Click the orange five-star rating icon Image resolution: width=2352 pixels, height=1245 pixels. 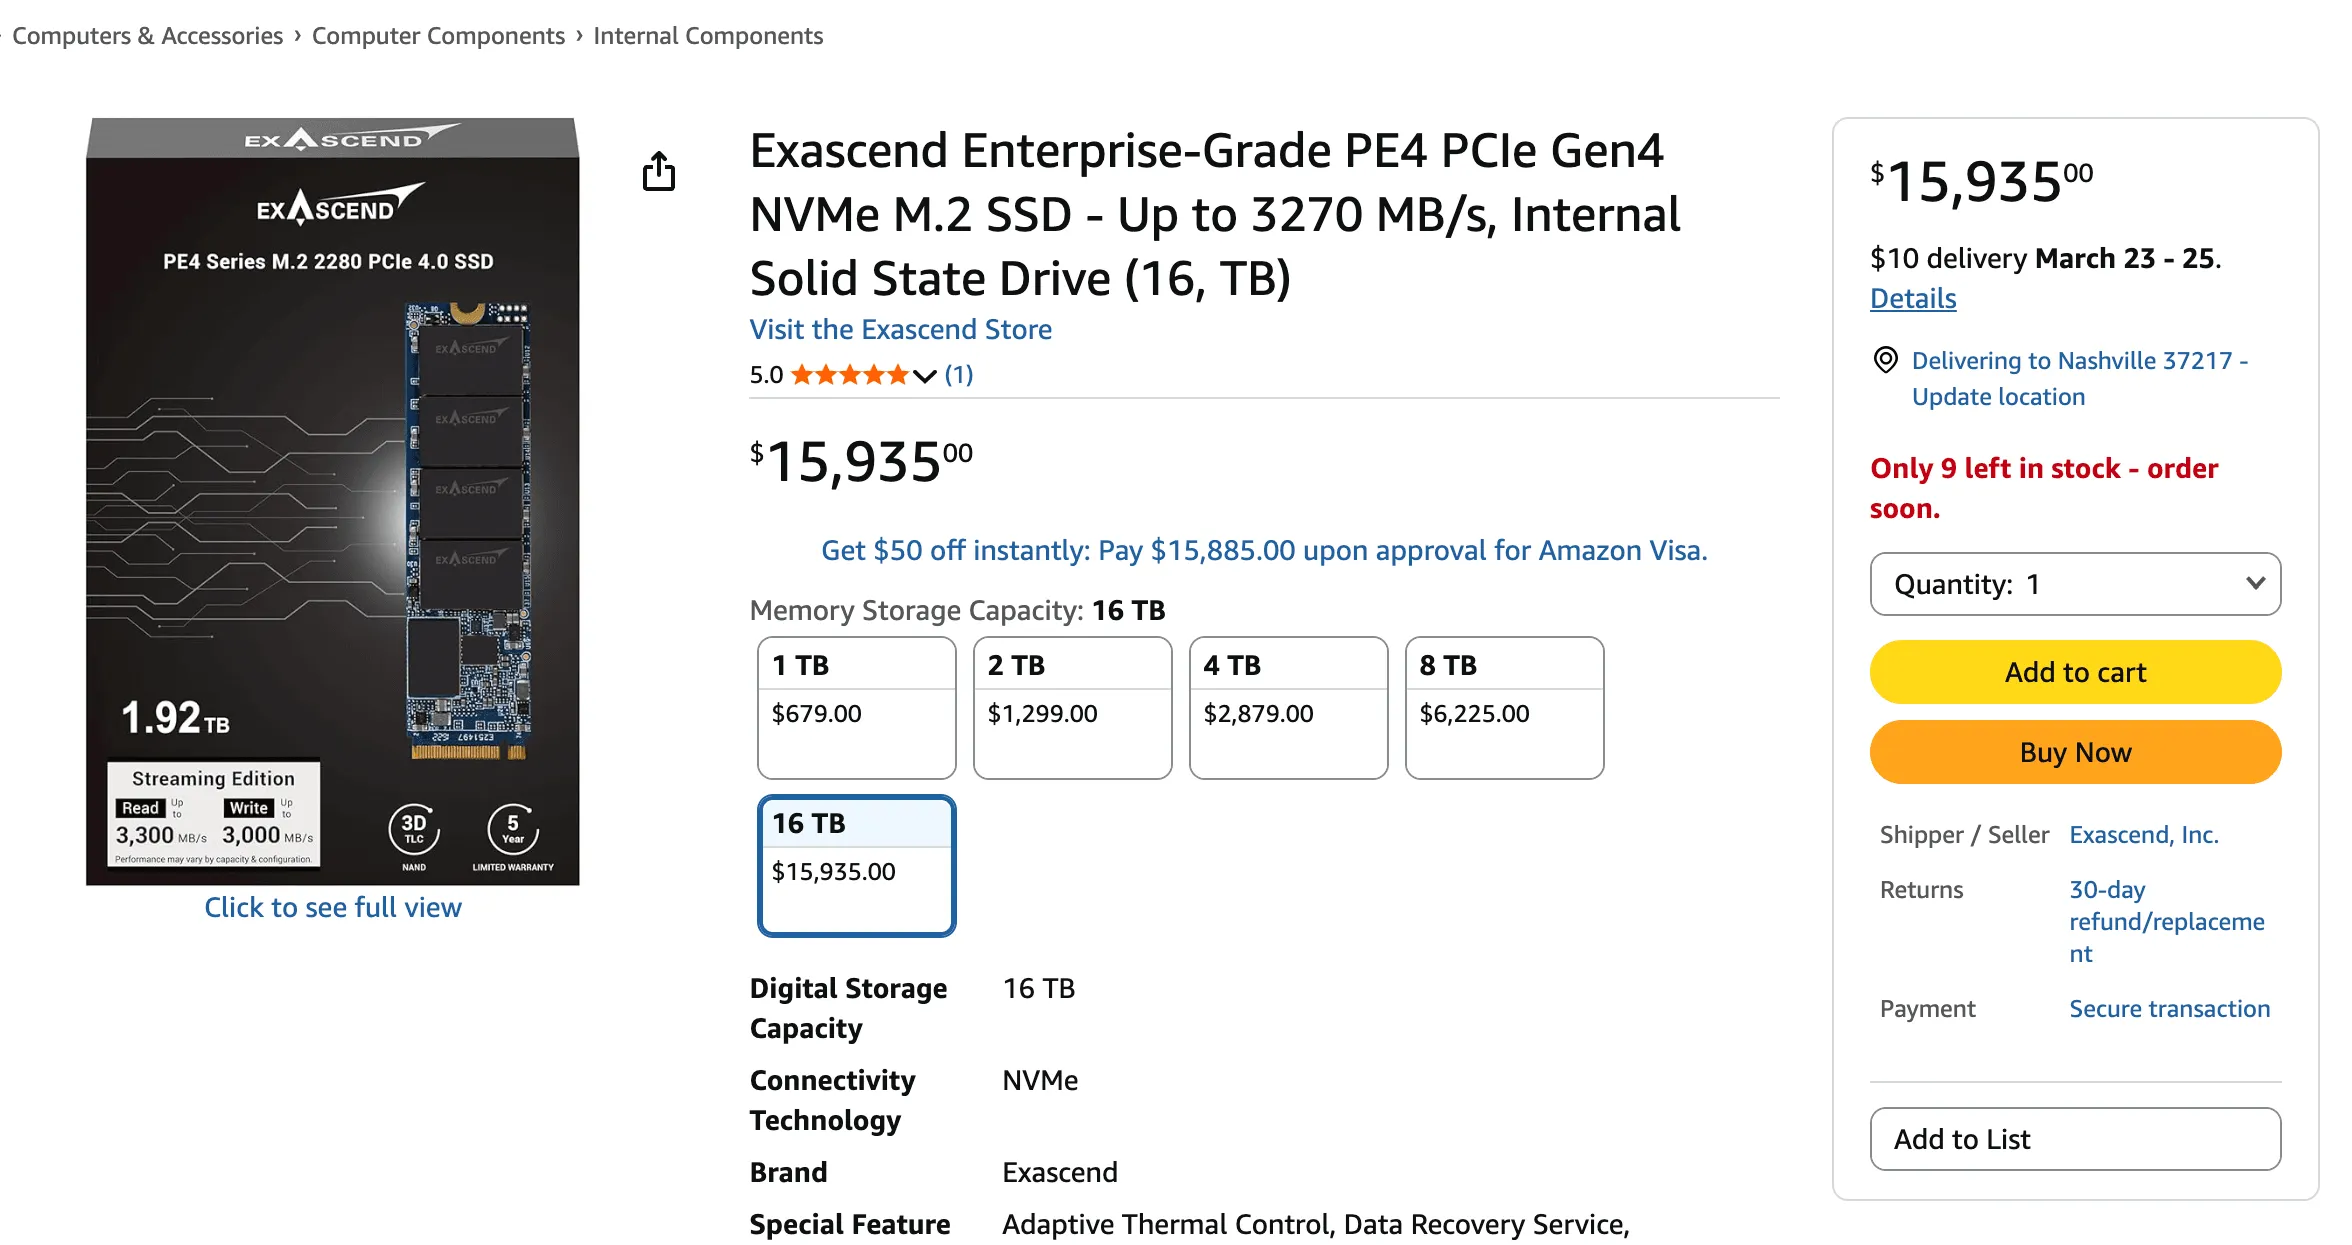pyautogui.click(x=851, y=375)
